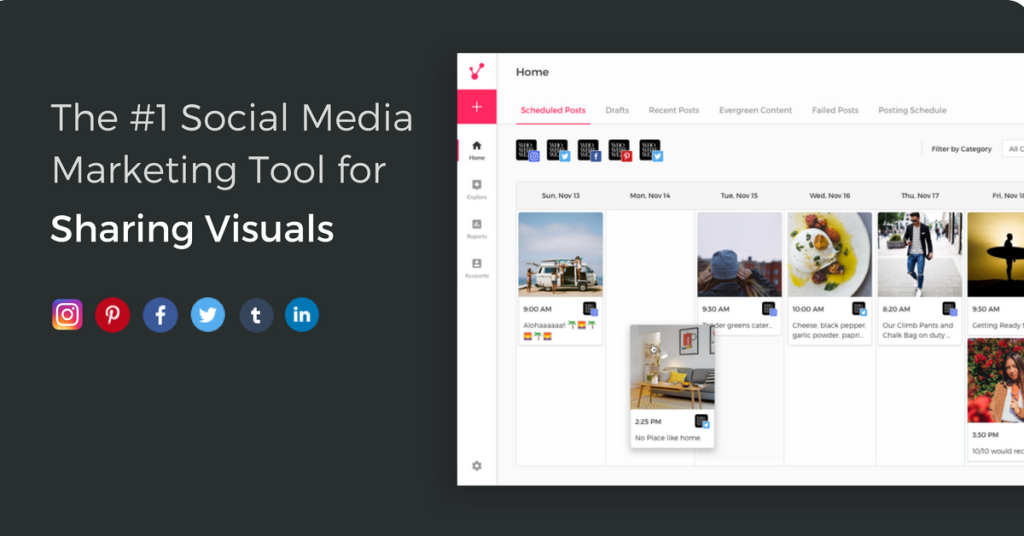Click account badge on 10:00 AM post
This screenshot has height=536, width=1024.
pos(859,309)
